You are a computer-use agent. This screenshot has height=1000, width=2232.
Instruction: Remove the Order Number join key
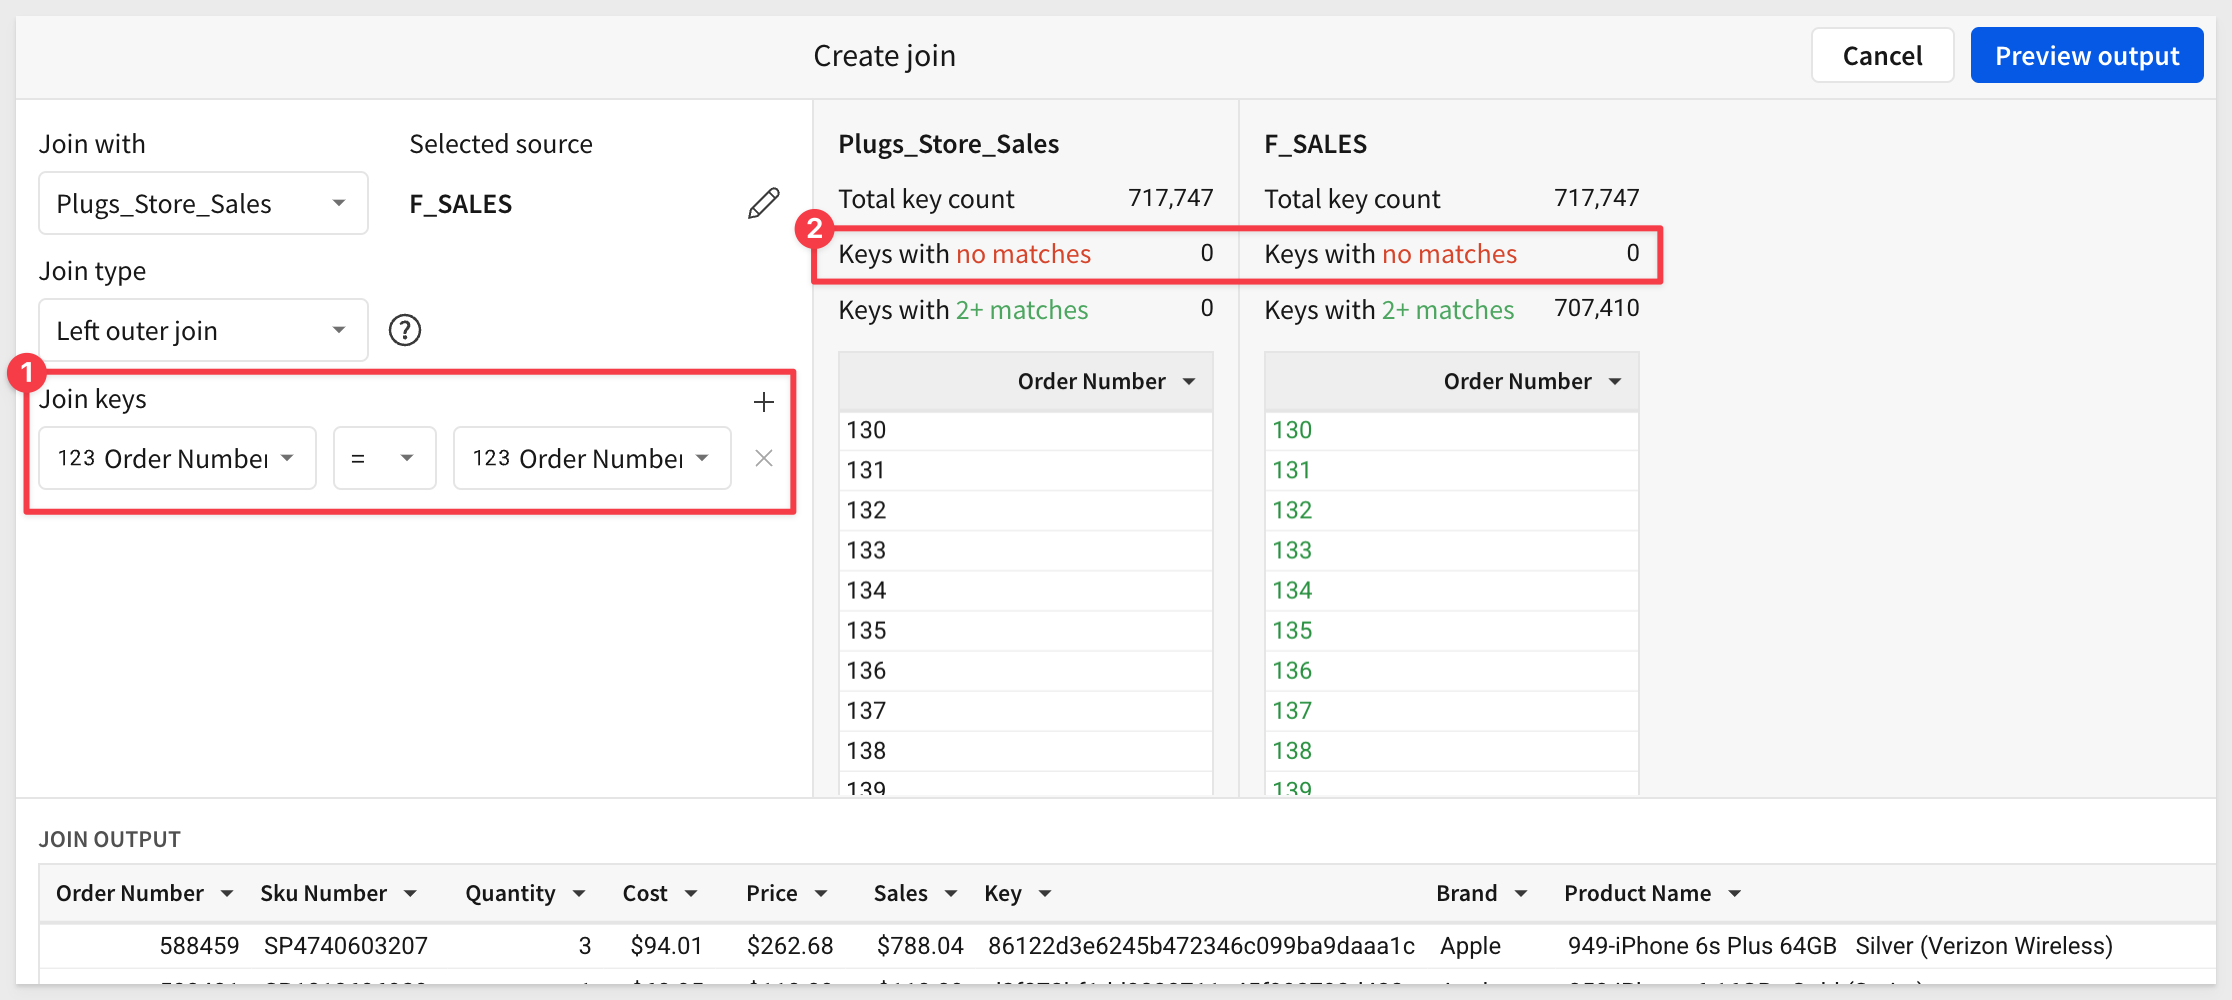[x=764, y=458]
